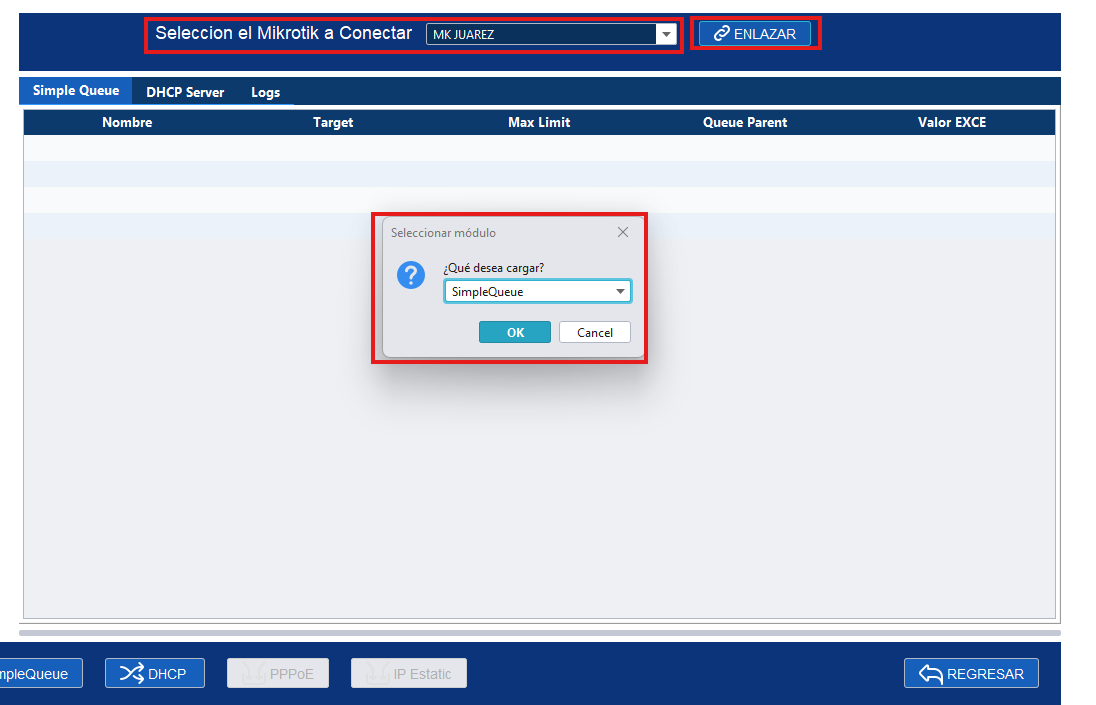
Task: Close the Seleccionar módulo dialog
Action: [623, 232]
